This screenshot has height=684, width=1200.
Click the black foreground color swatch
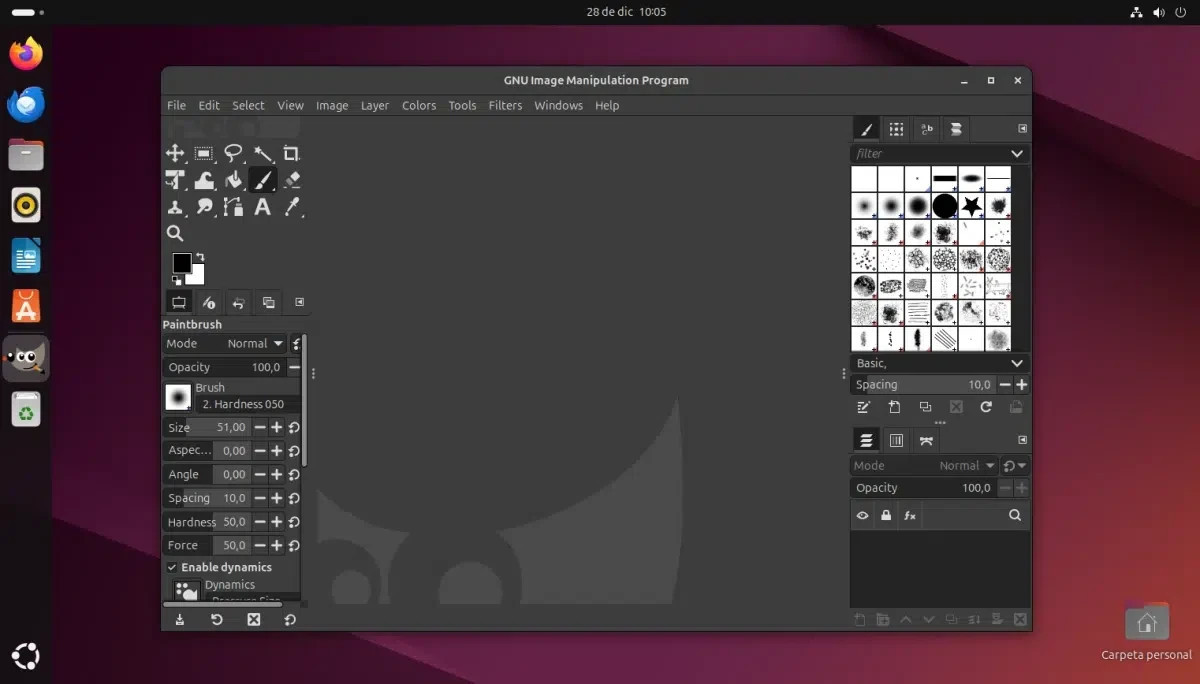[182, 263]
